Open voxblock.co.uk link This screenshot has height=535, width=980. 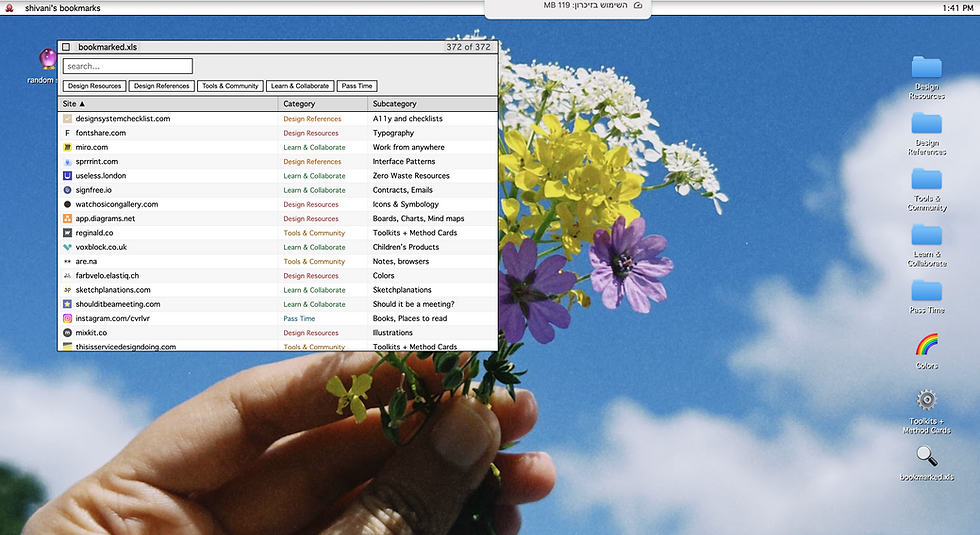click(x=101, y=247)
